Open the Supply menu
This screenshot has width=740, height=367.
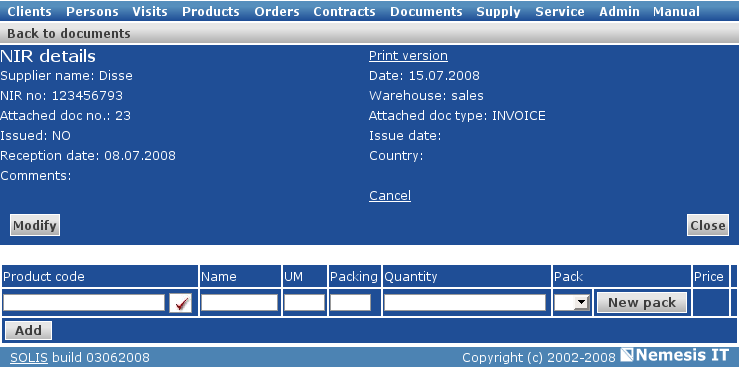pos(498,12)
